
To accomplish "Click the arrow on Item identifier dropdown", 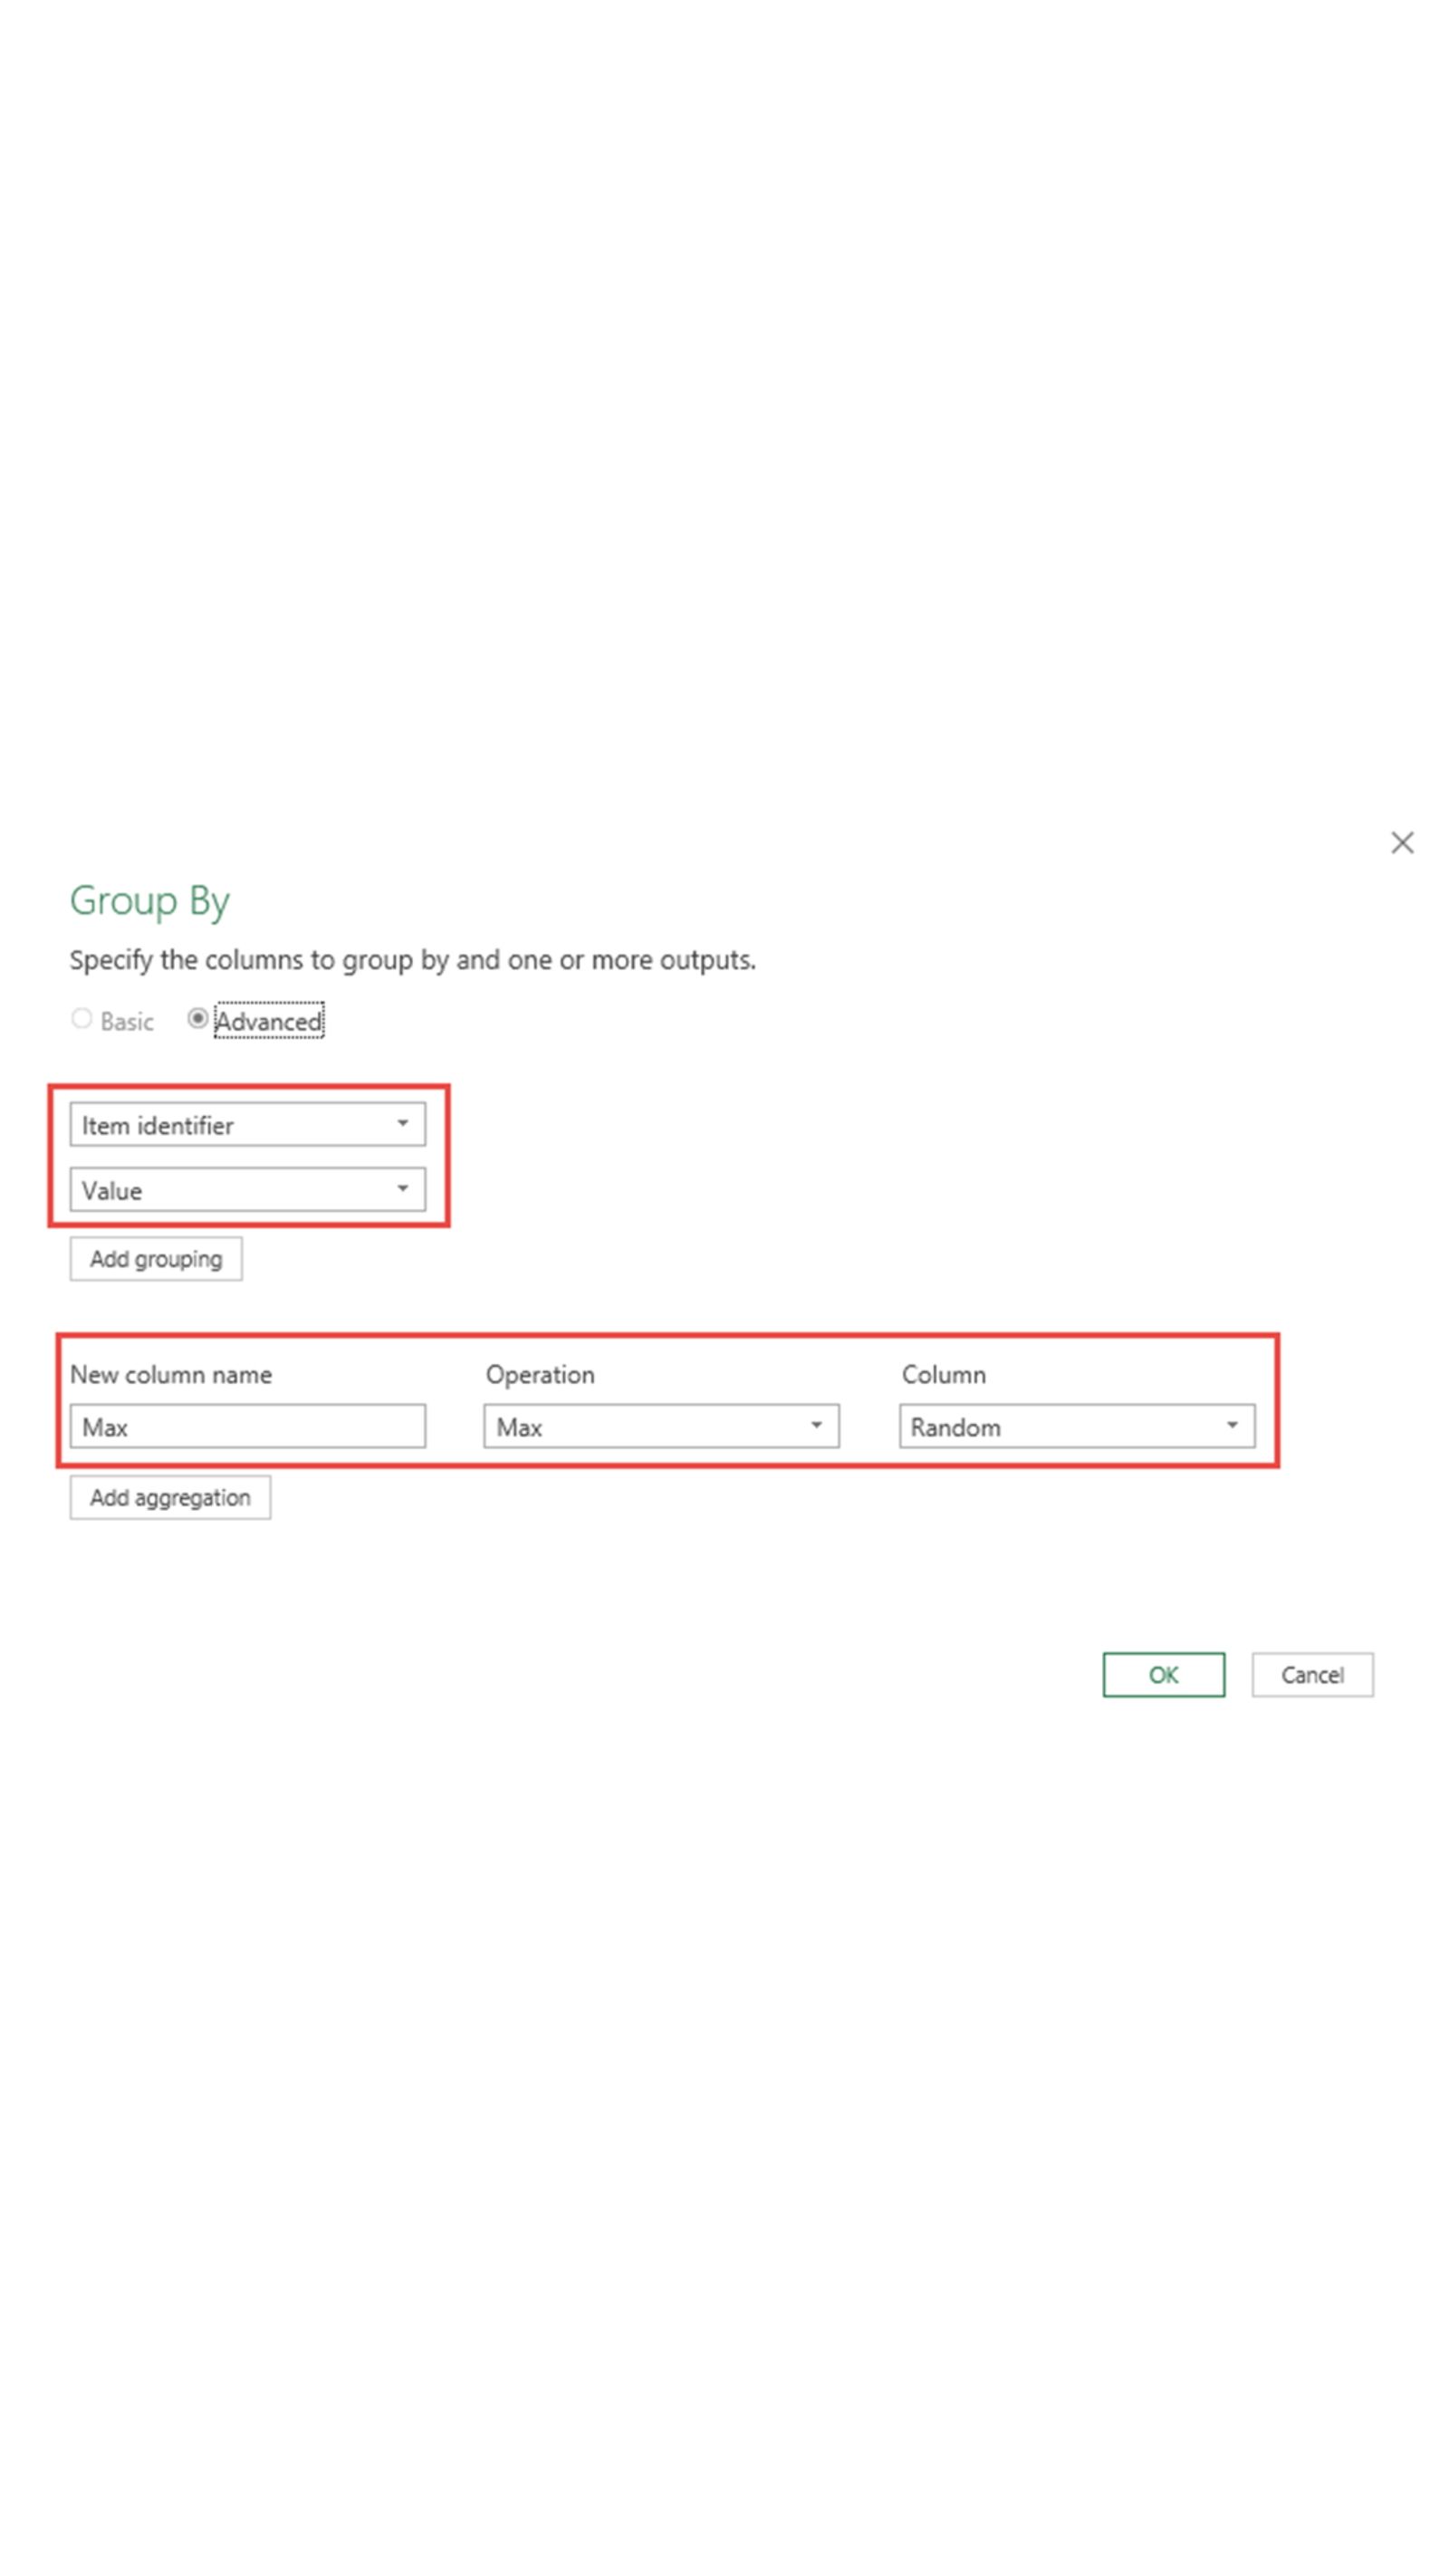I will [402, 1124].
